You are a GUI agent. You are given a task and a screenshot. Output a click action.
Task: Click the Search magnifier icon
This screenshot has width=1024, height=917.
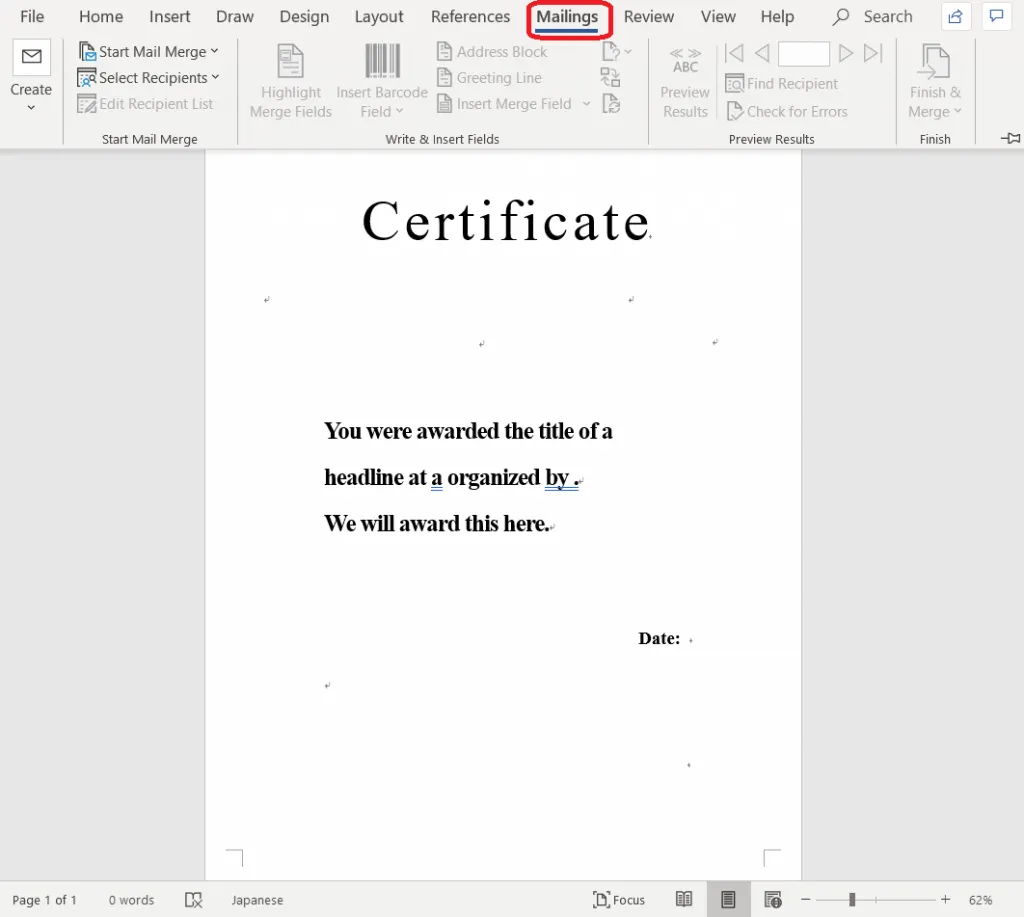point(841,17)
